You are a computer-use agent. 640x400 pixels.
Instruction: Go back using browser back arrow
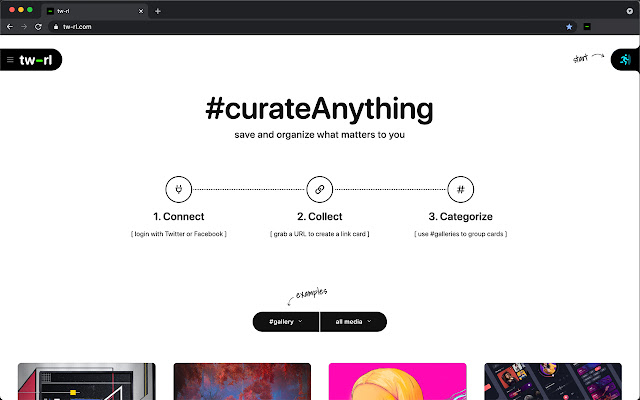(x=10, y=27)
